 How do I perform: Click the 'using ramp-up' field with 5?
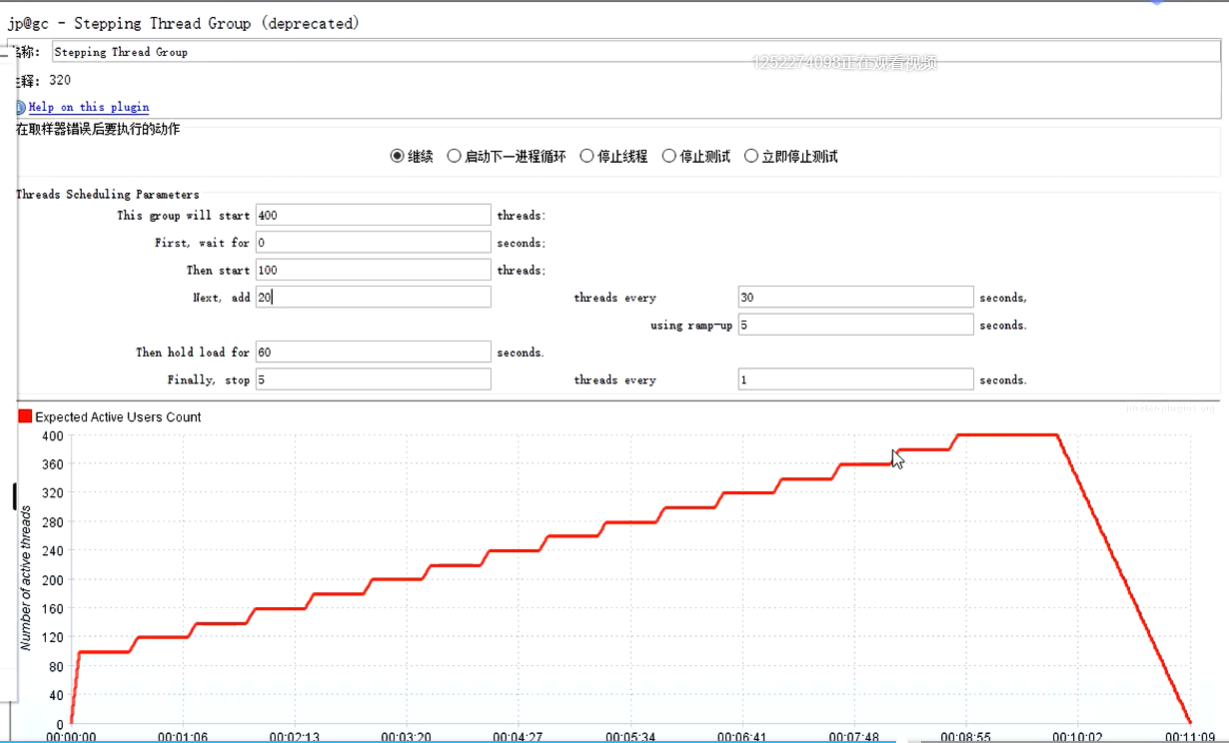pos(856,325)
